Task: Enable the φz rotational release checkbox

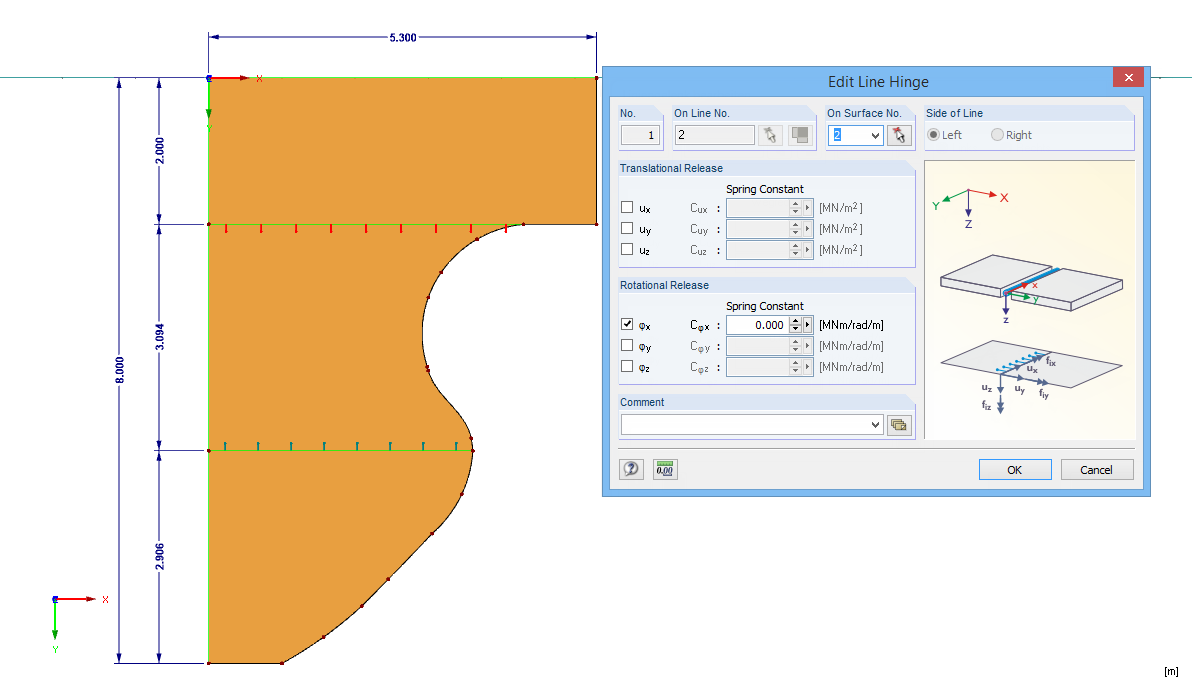Action: coord(627,366)
